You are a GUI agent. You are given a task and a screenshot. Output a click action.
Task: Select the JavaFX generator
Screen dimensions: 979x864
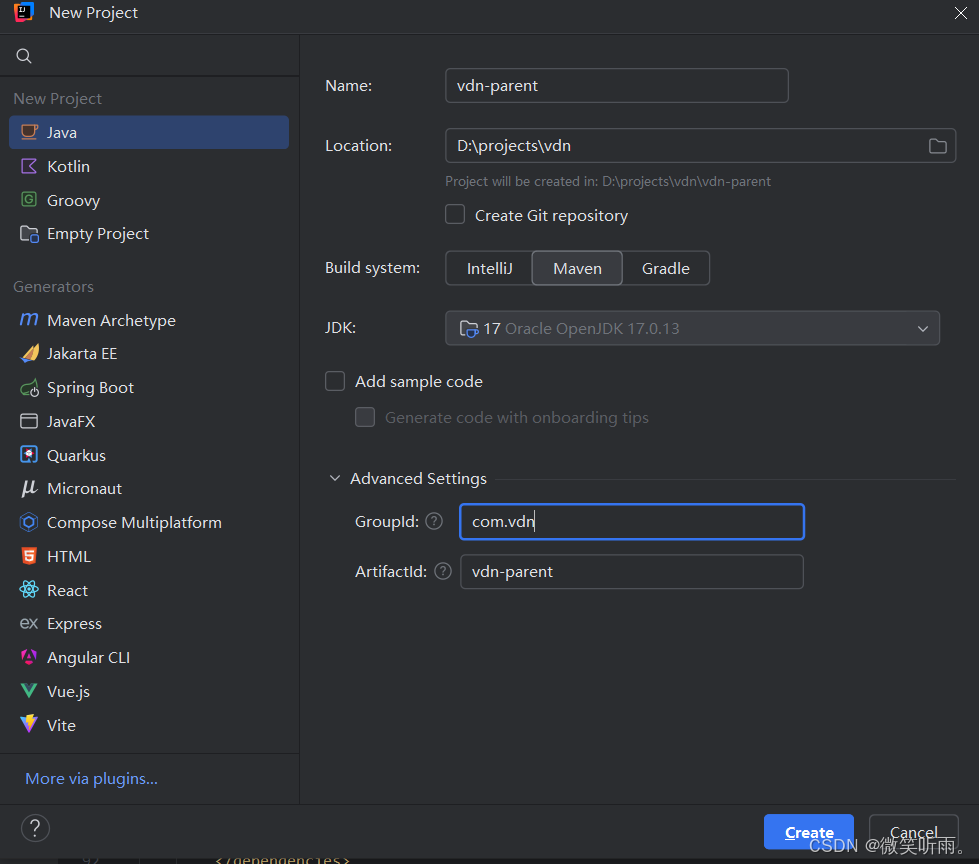tap(149, 421)
